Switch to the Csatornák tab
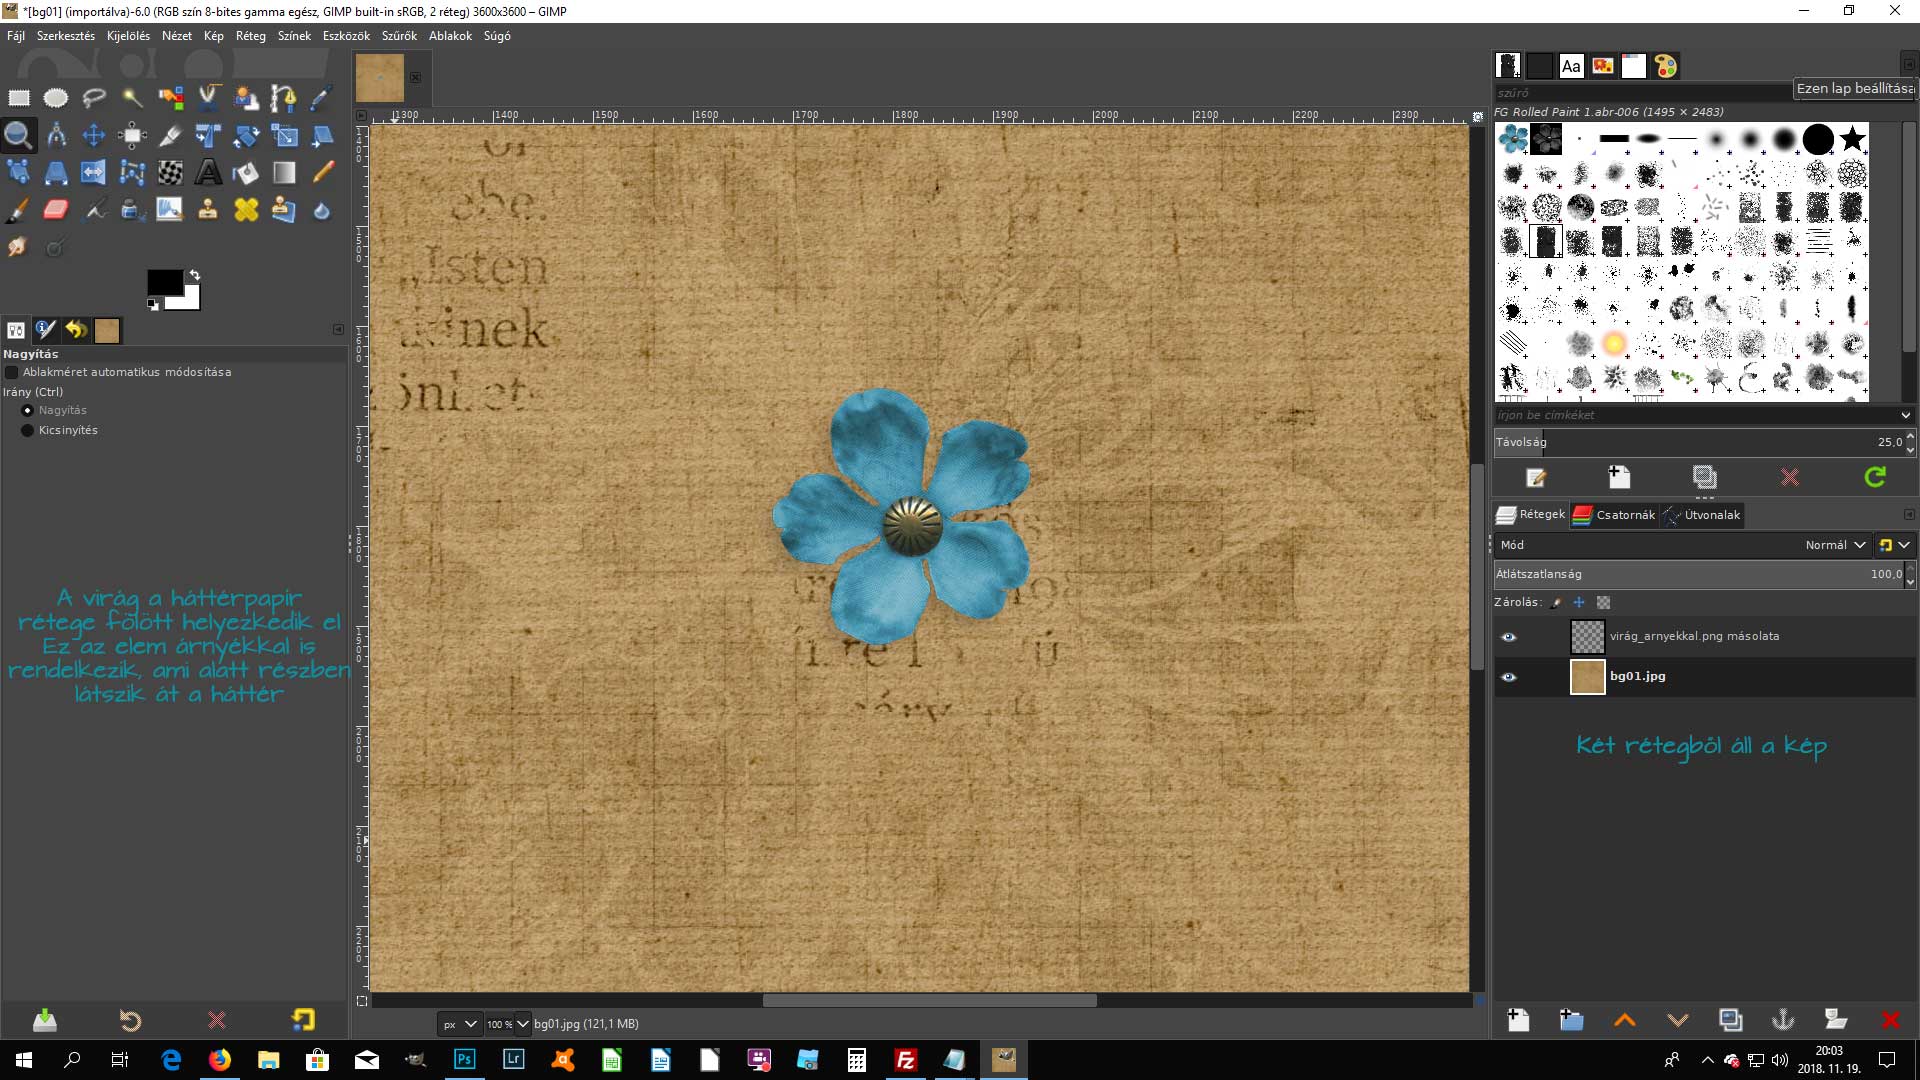Screen dimensions: 1920x1080 [x=1615, y=515]
